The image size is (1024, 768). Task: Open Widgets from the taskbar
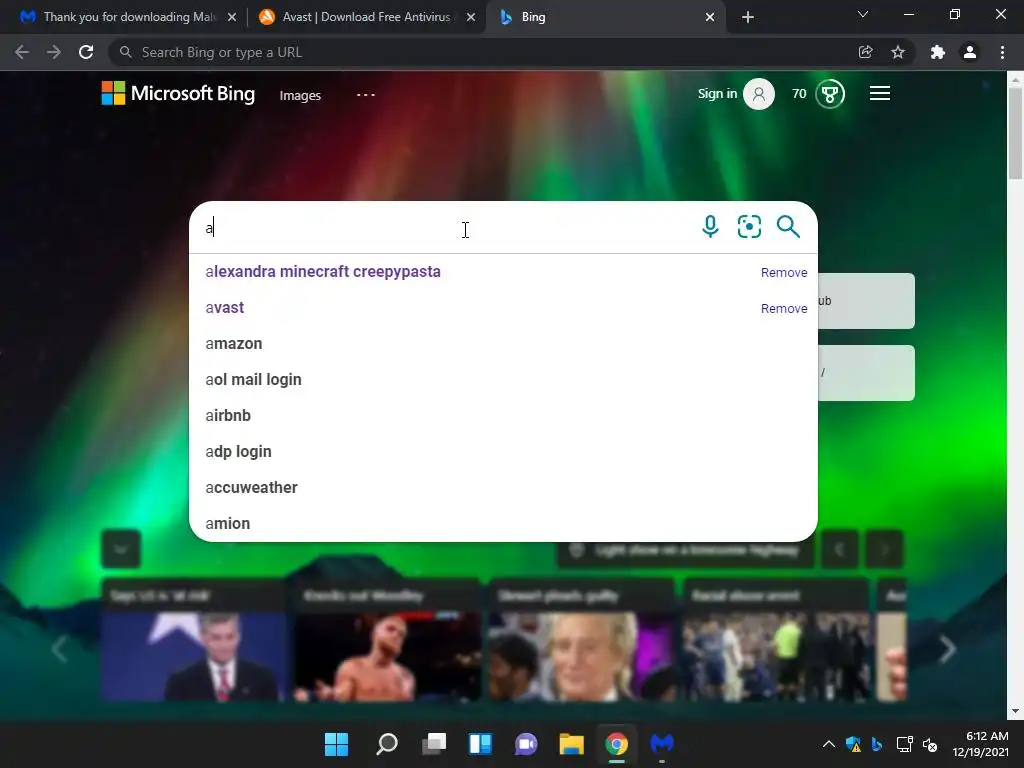[480, 744]
